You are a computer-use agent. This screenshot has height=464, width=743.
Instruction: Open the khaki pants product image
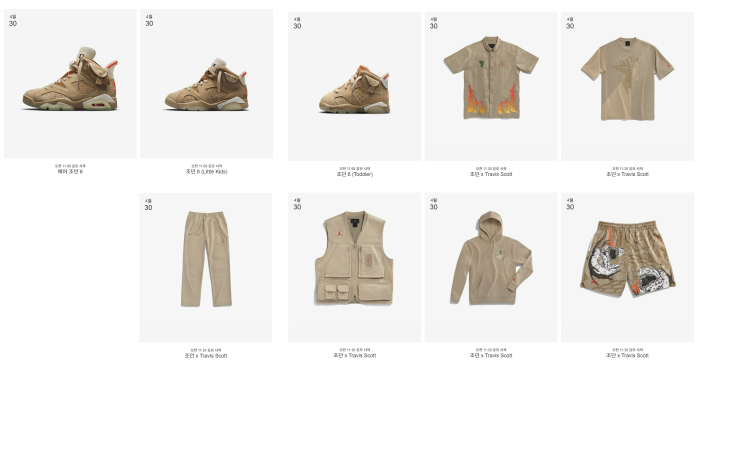pos(206,268)
